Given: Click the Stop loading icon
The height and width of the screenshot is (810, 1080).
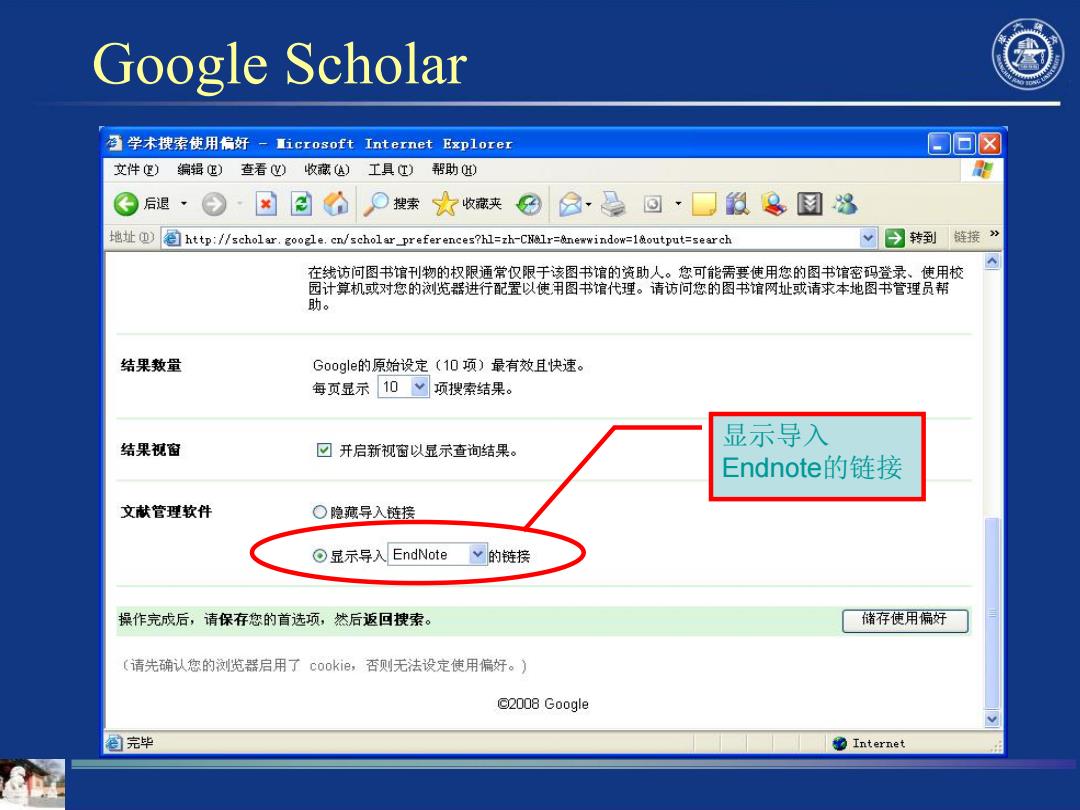Looking at the screenshot, I should click(x=266, y=204).
